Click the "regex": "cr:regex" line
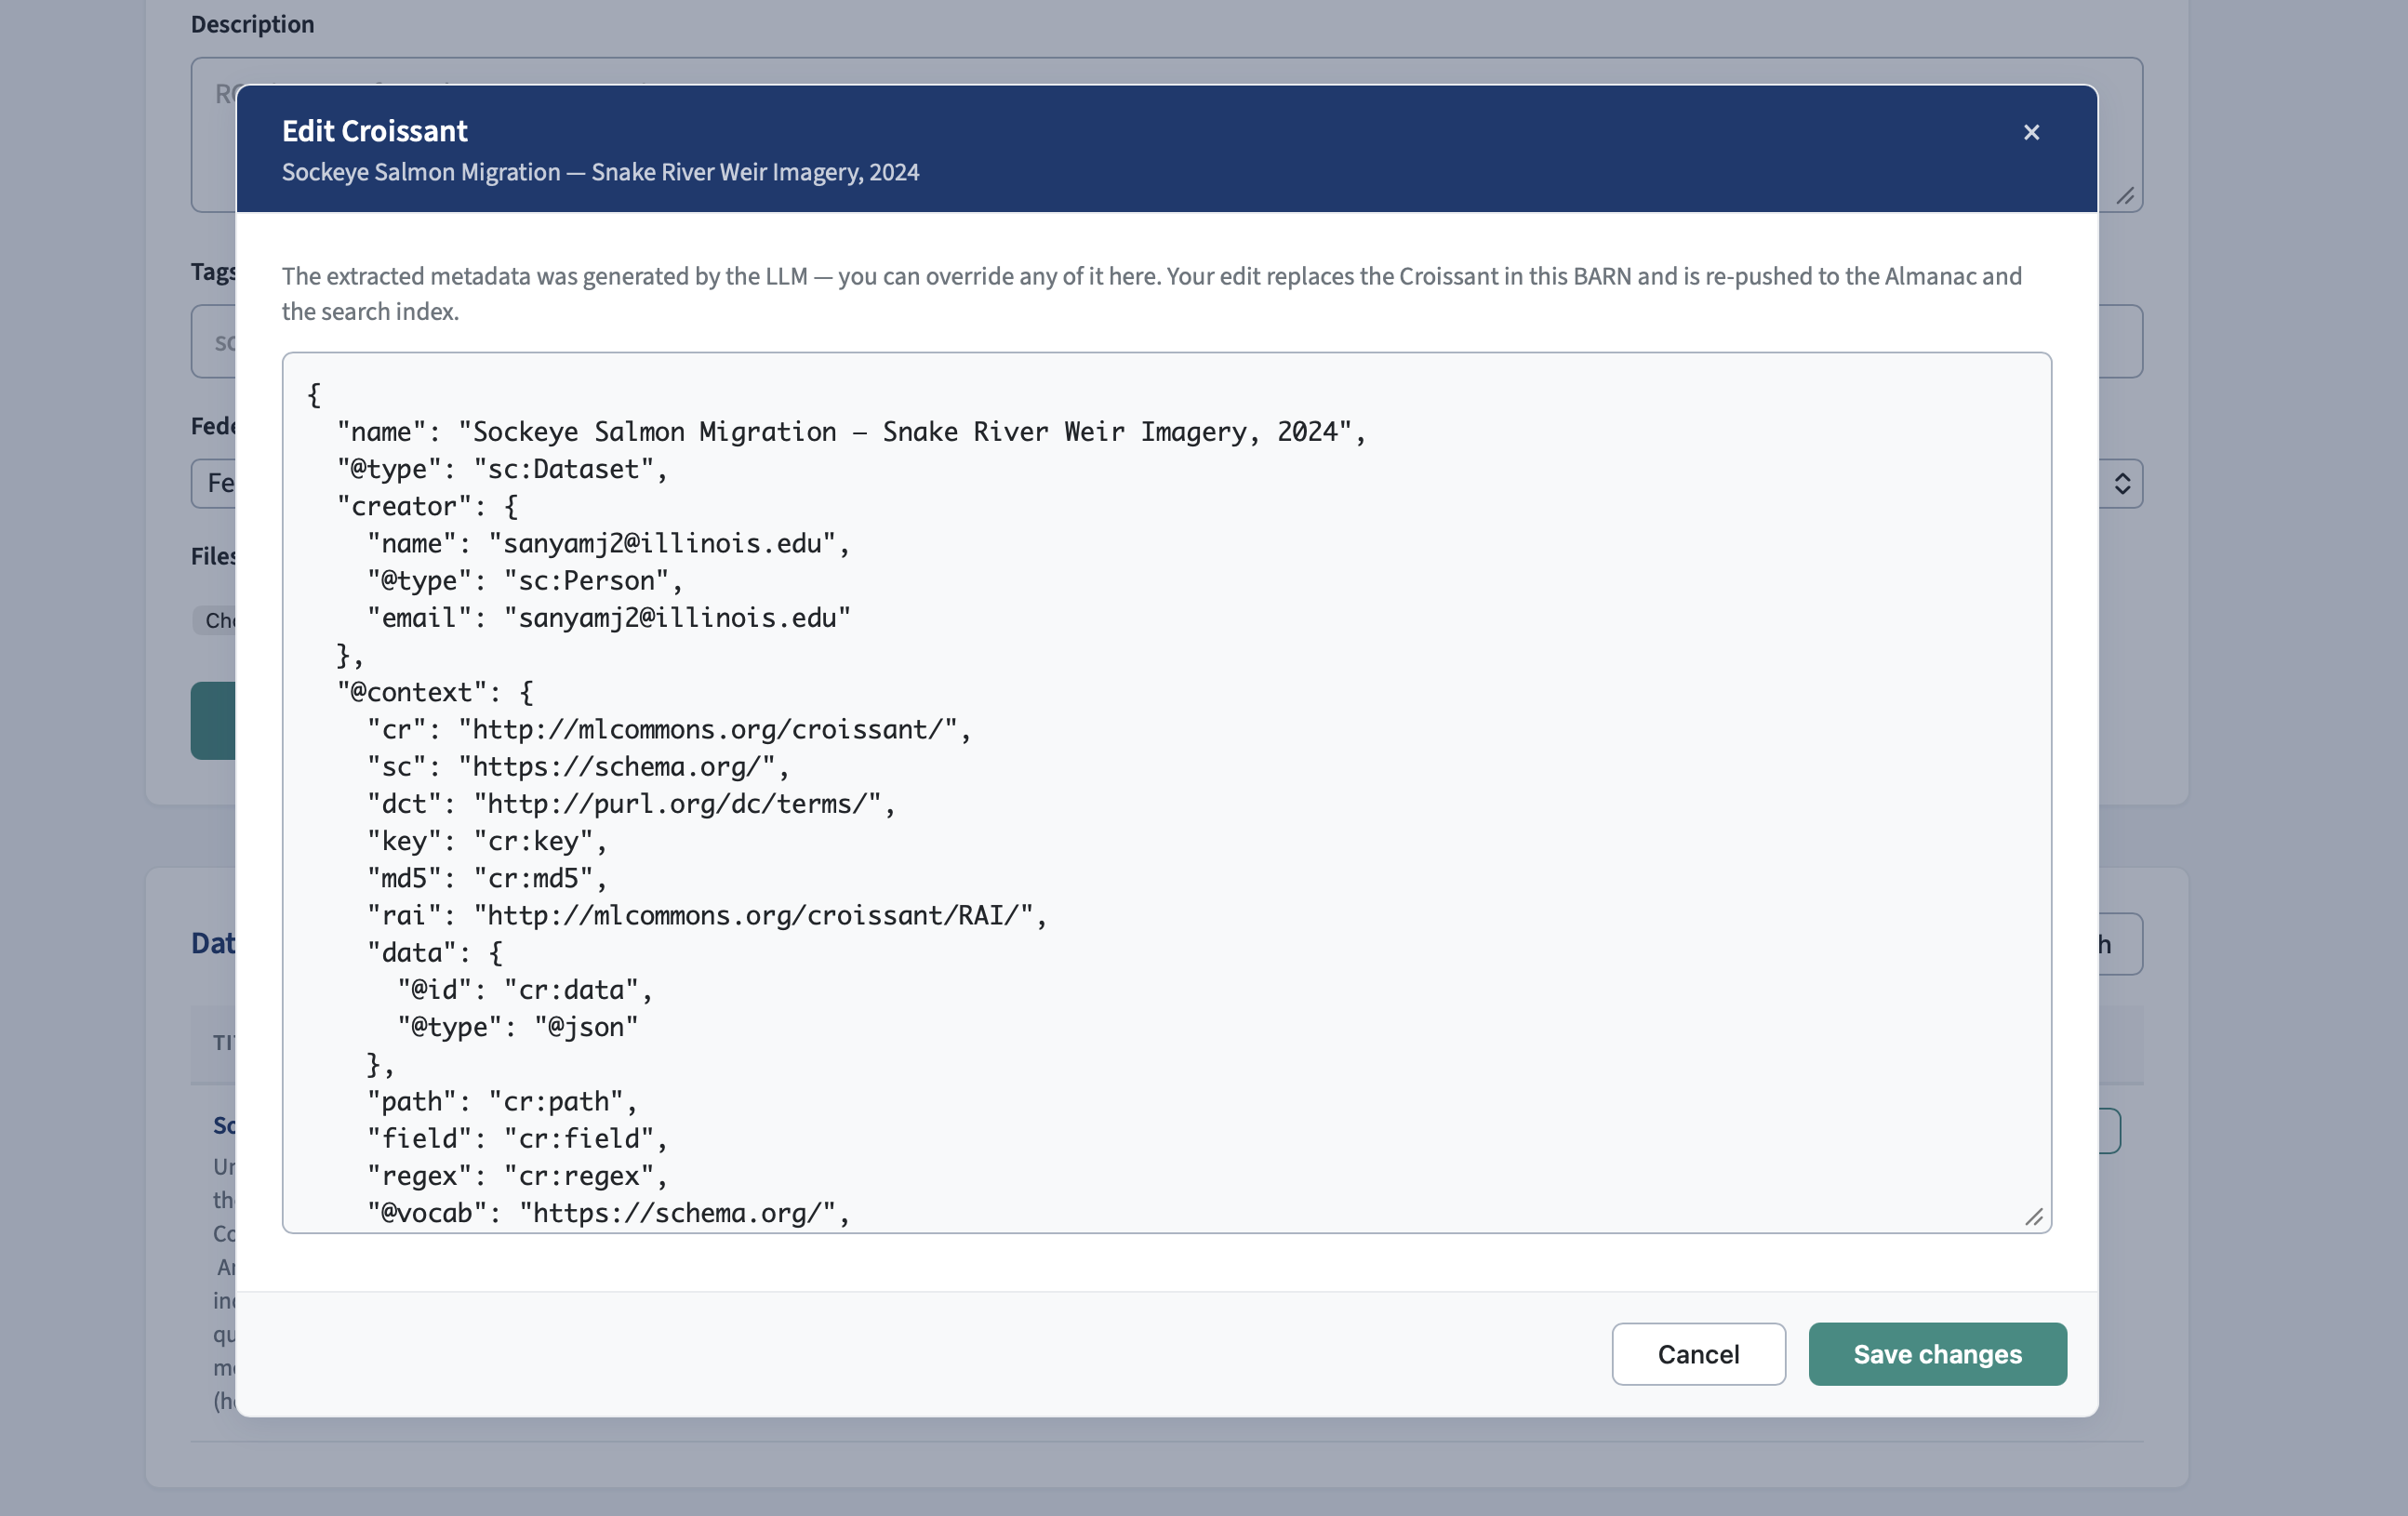Viewport: 2408px width, 1516px height. click(517, 1176)
